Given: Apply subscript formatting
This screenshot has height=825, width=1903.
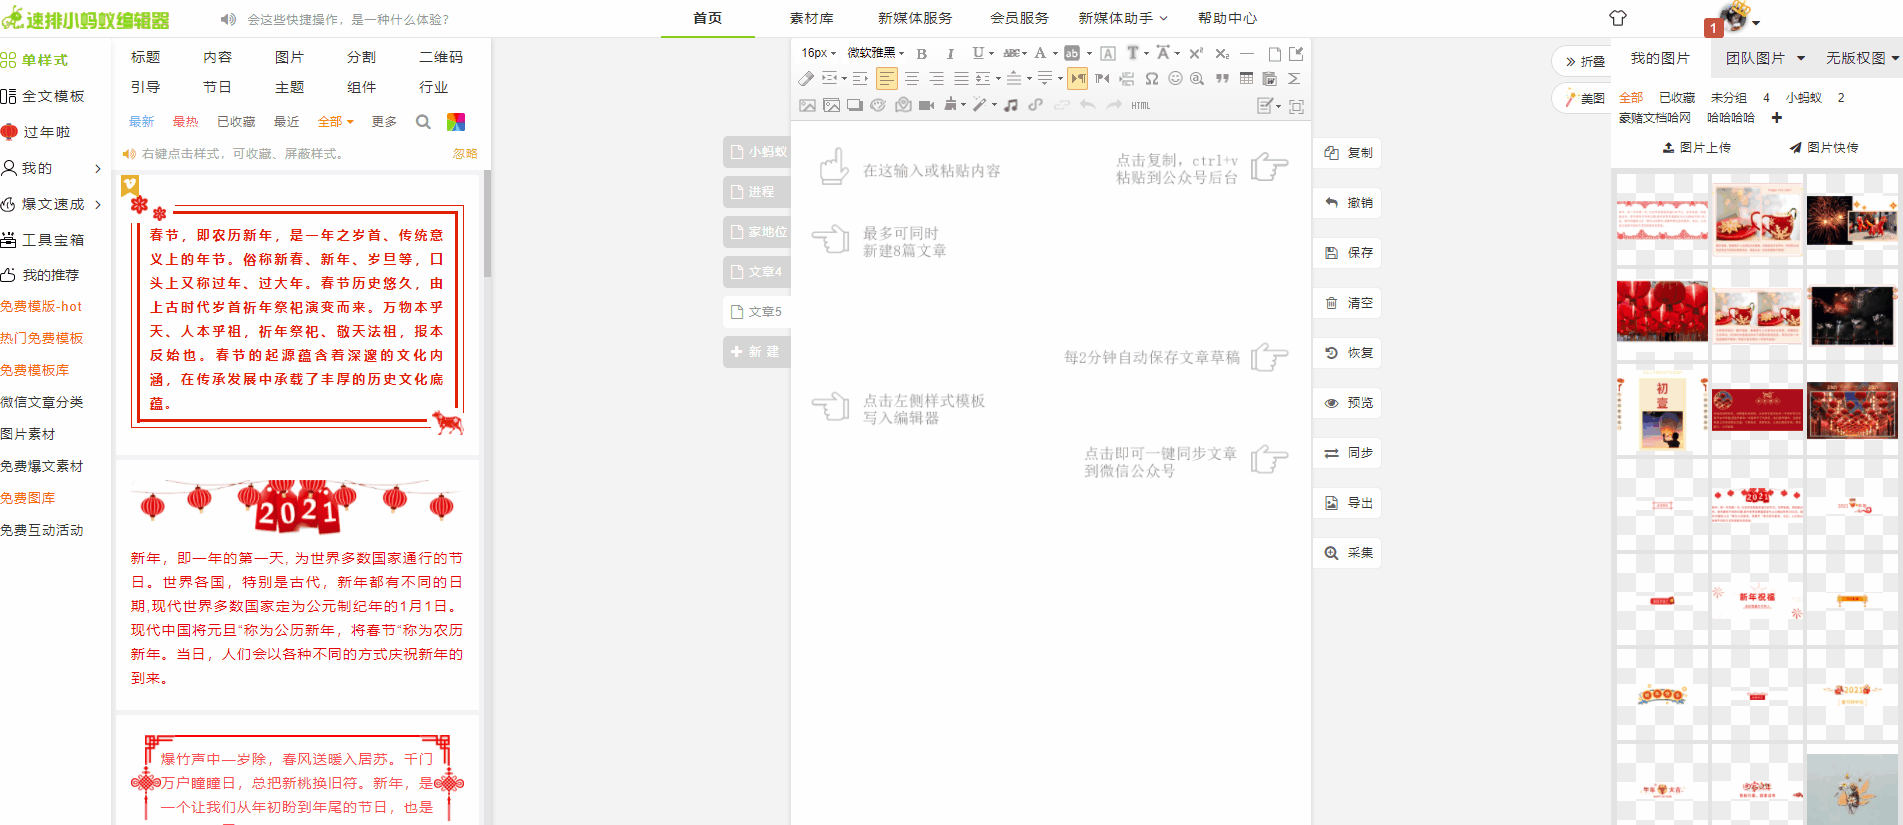Looking at the screenshot, I should point(1222,53).
